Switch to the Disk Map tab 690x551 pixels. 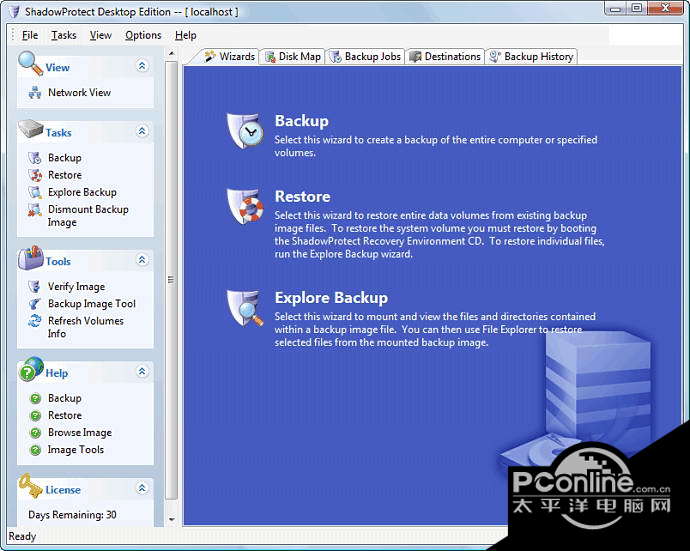293,57
